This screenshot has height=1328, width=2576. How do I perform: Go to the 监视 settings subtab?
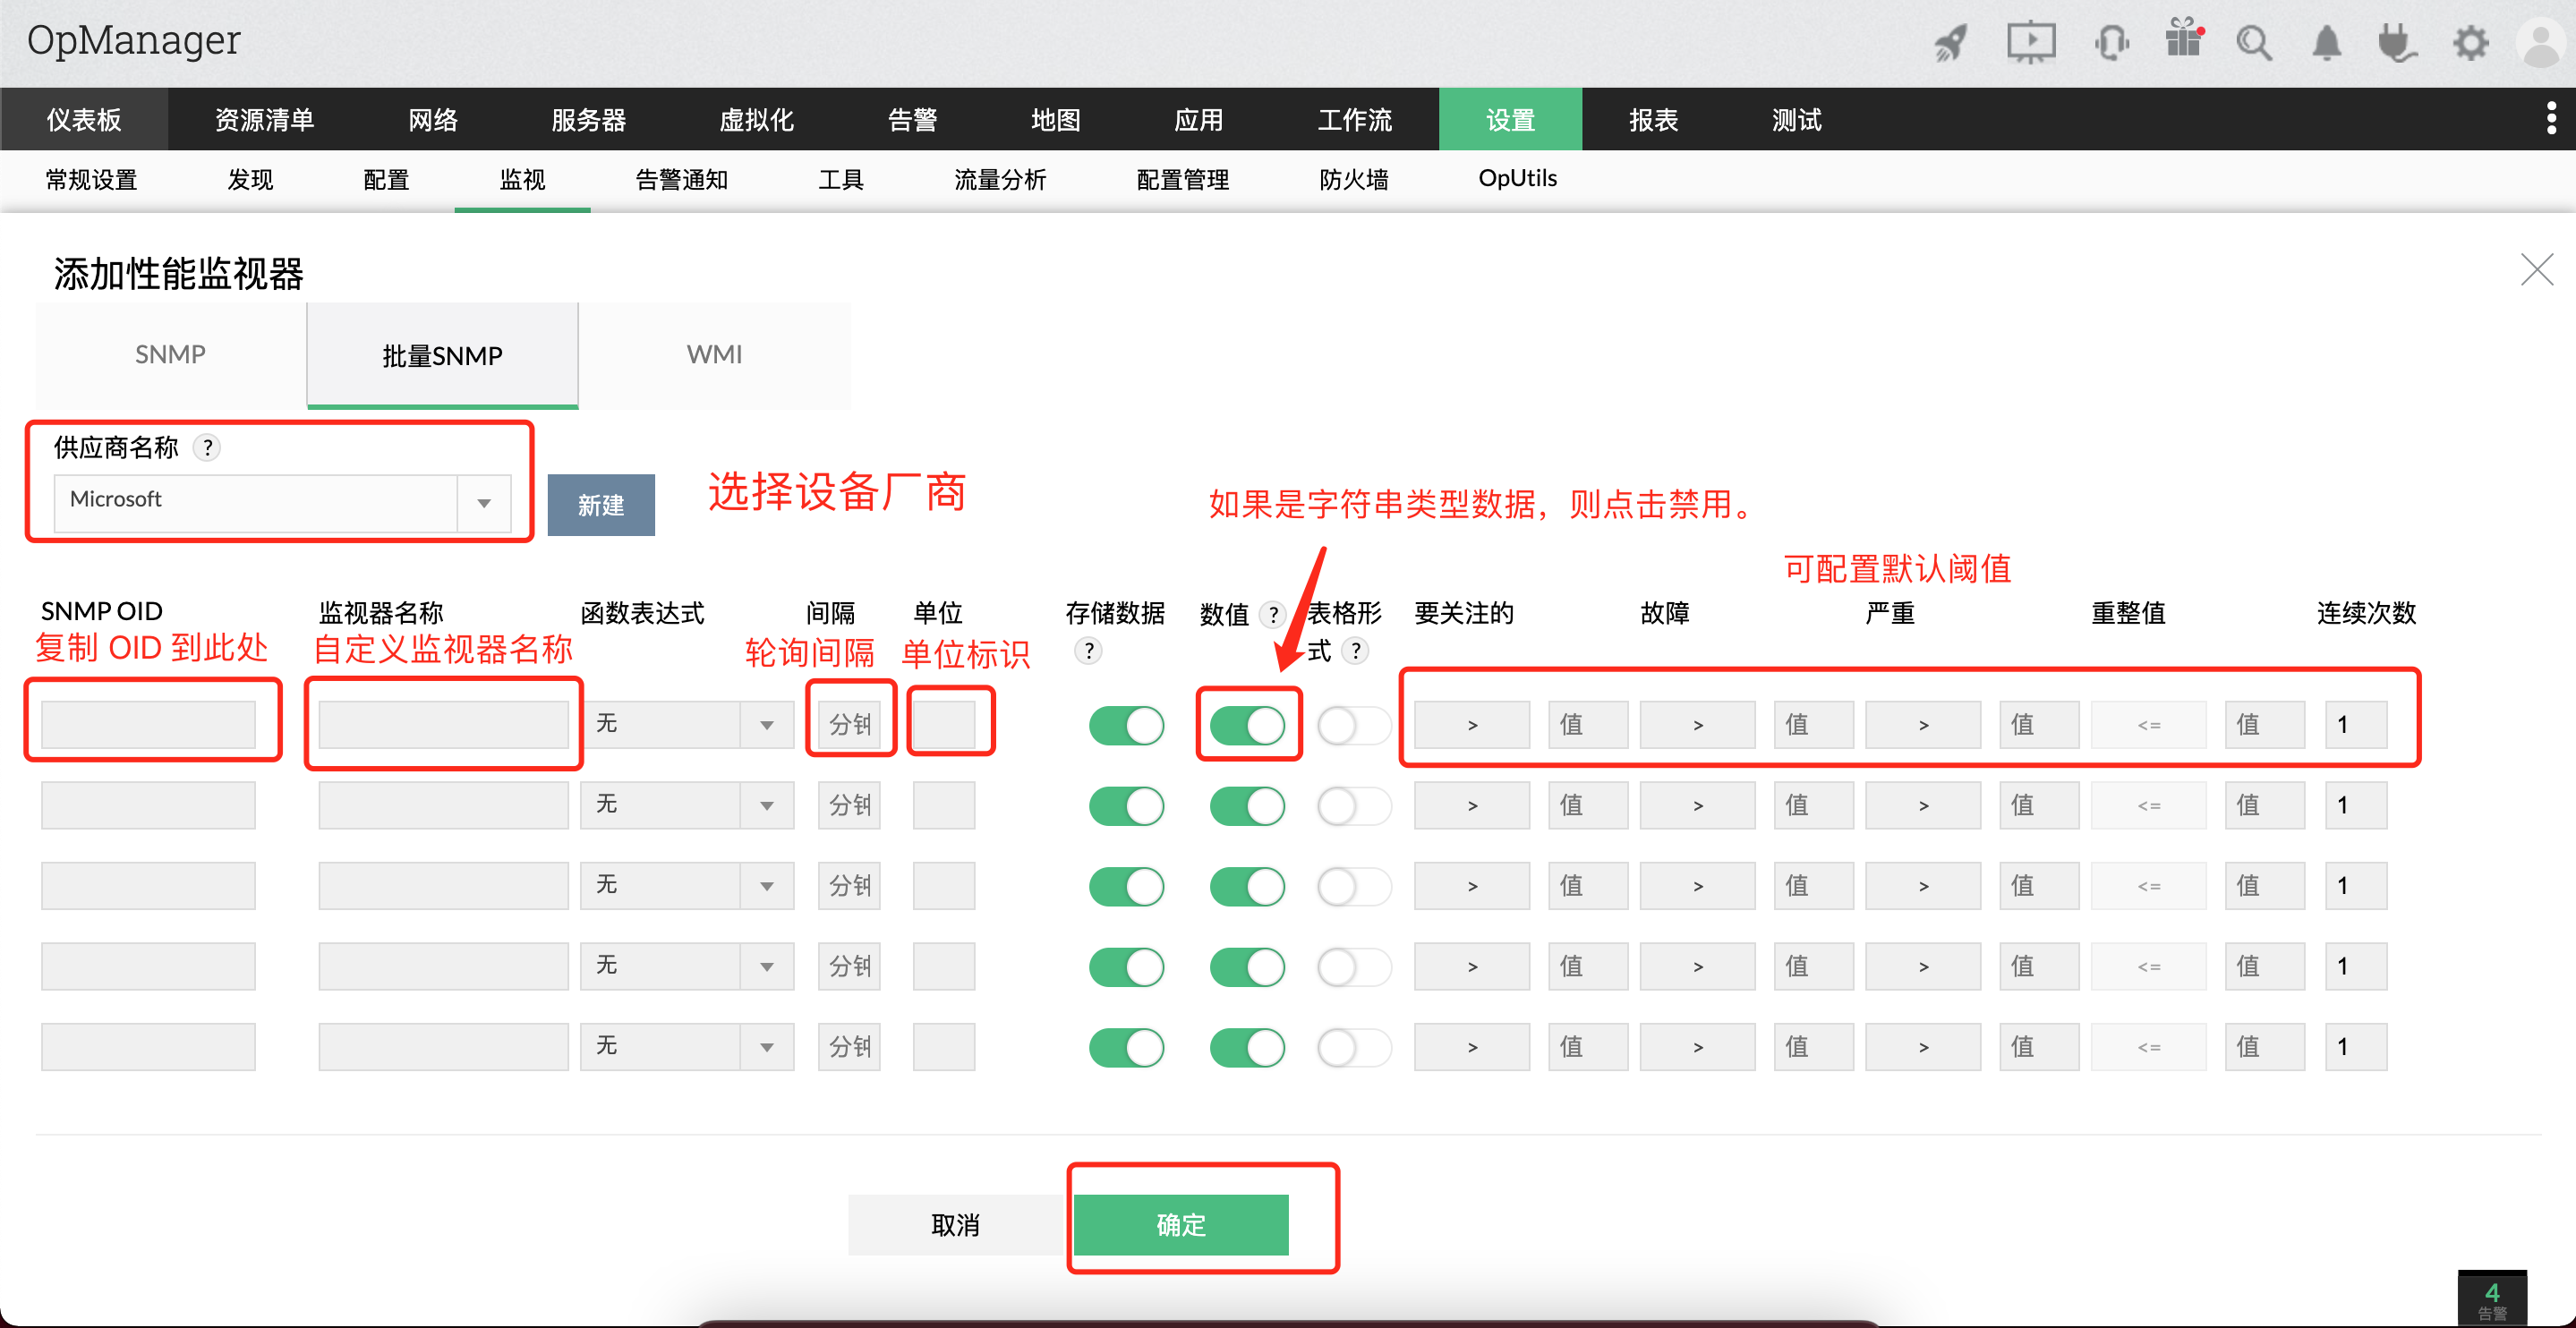[x=522, y=180]
